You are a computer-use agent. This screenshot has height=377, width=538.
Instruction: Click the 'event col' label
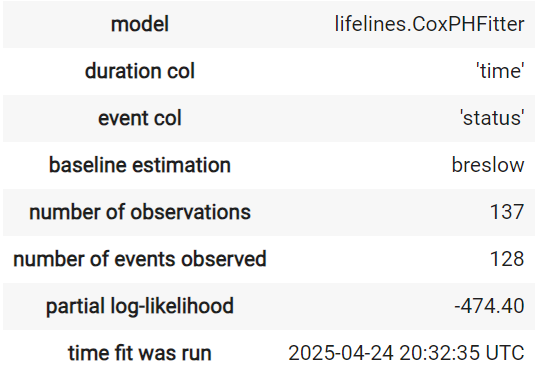(140, 118)
